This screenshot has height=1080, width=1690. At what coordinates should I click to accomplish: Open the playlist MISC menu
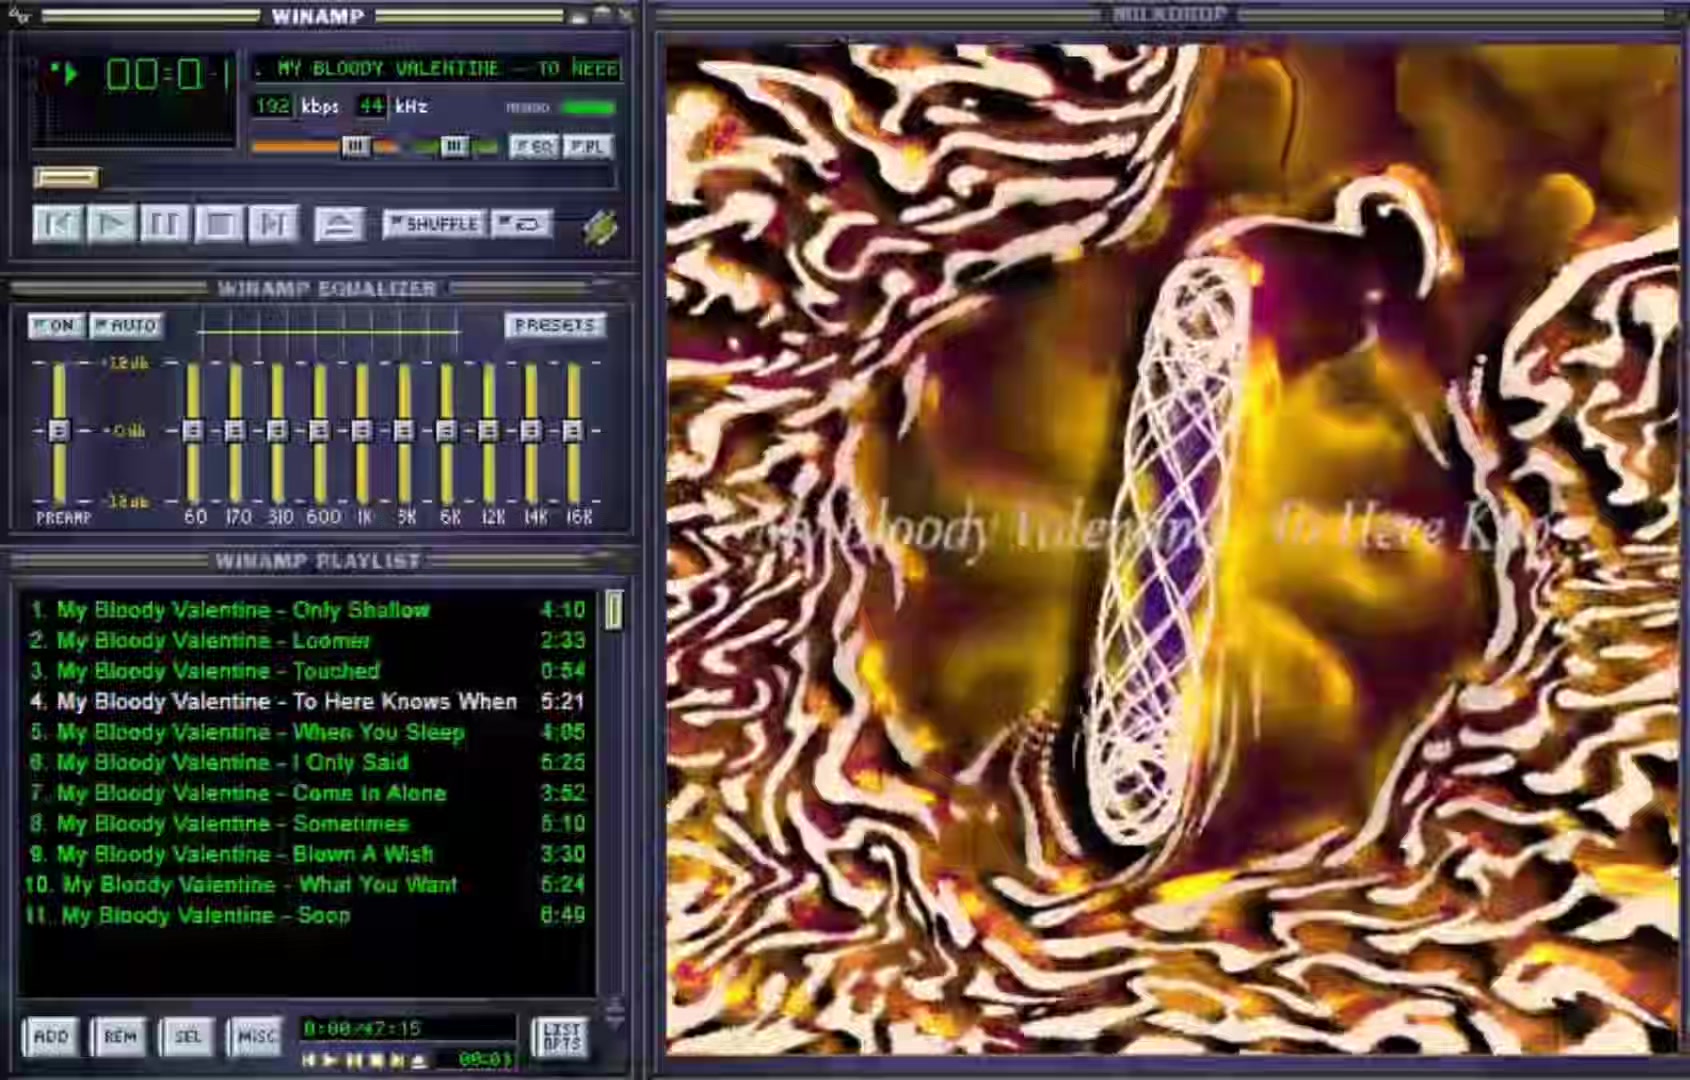(x=255, y=1037)
